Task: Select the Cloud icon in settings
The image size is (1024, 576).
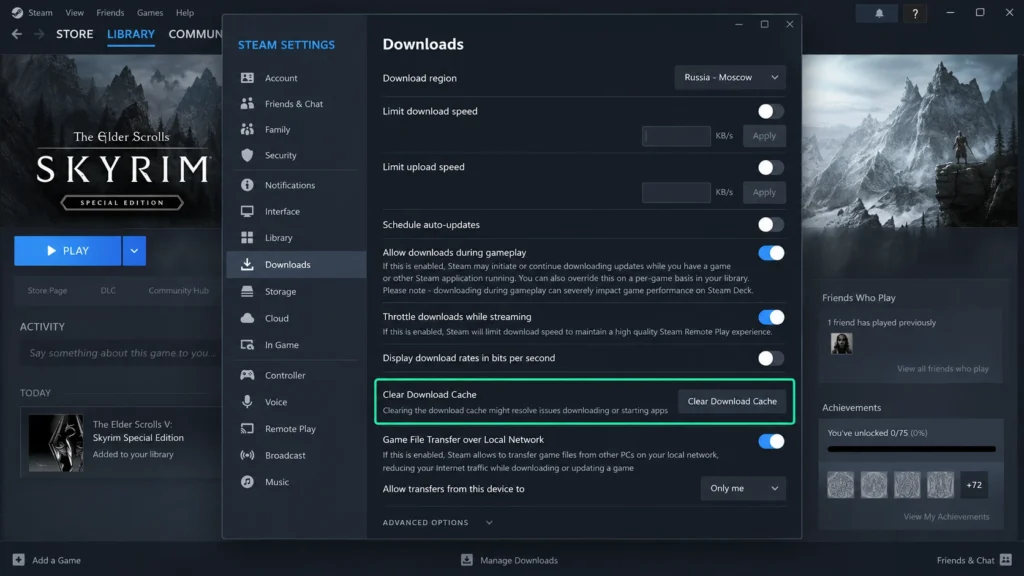Action: coord(247,318)
